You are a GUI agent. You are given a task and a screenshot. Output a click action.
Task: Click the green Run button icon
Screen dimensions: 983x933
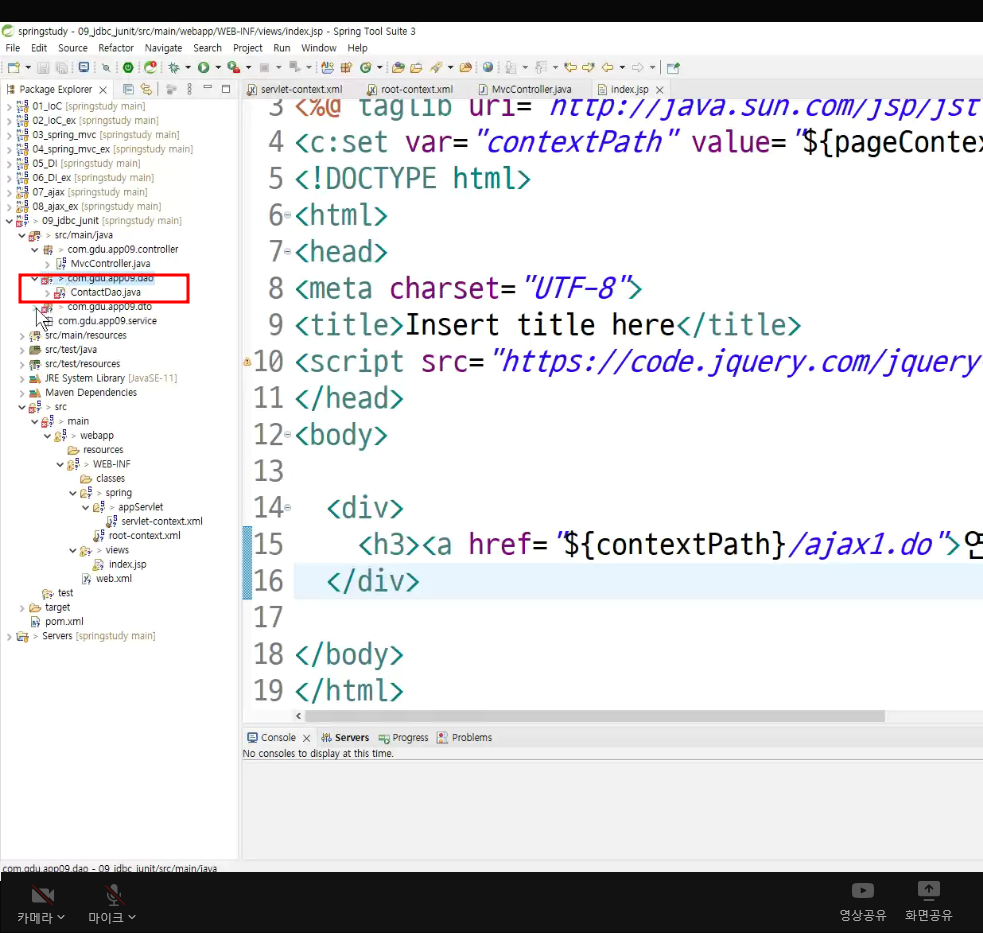point(203,68)
